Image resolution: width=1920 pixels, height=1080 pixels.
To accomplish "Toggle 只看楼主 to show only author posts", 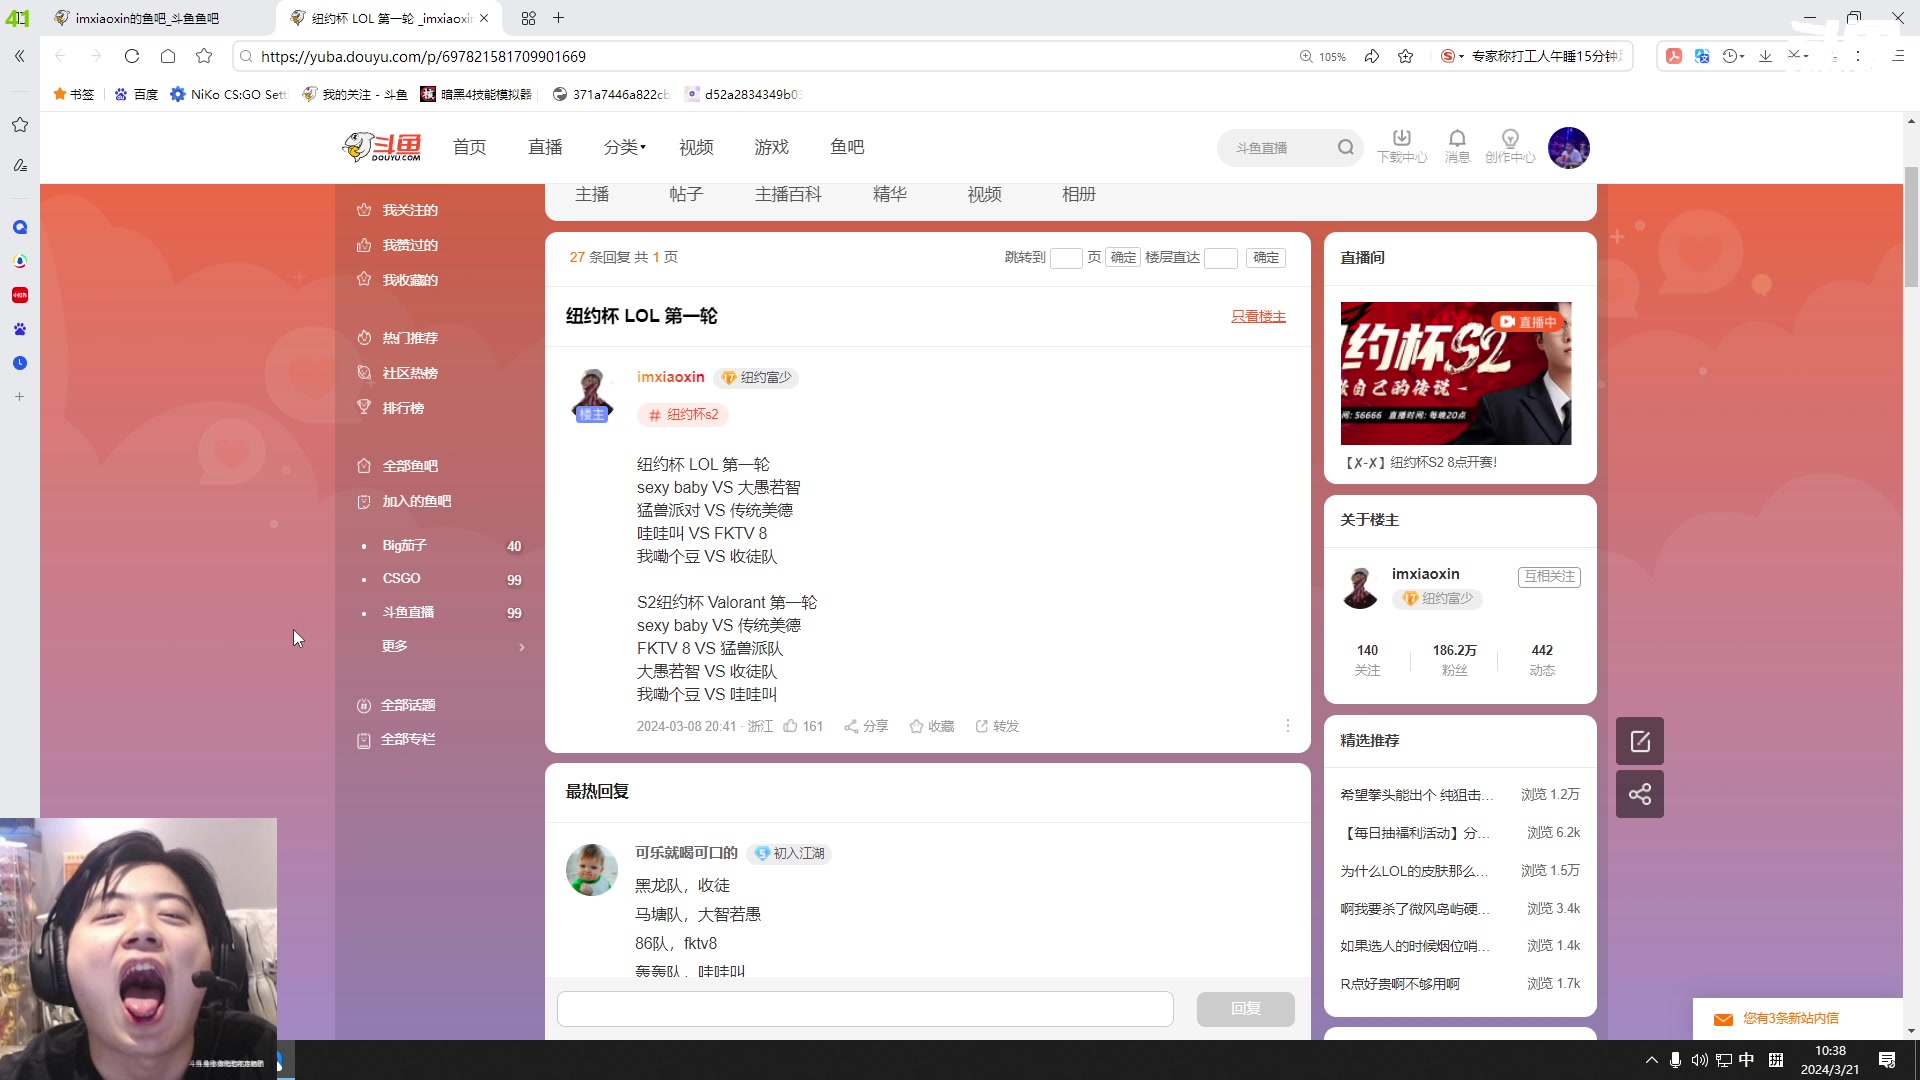I will pyautogui.click(x=1258, y=316).
